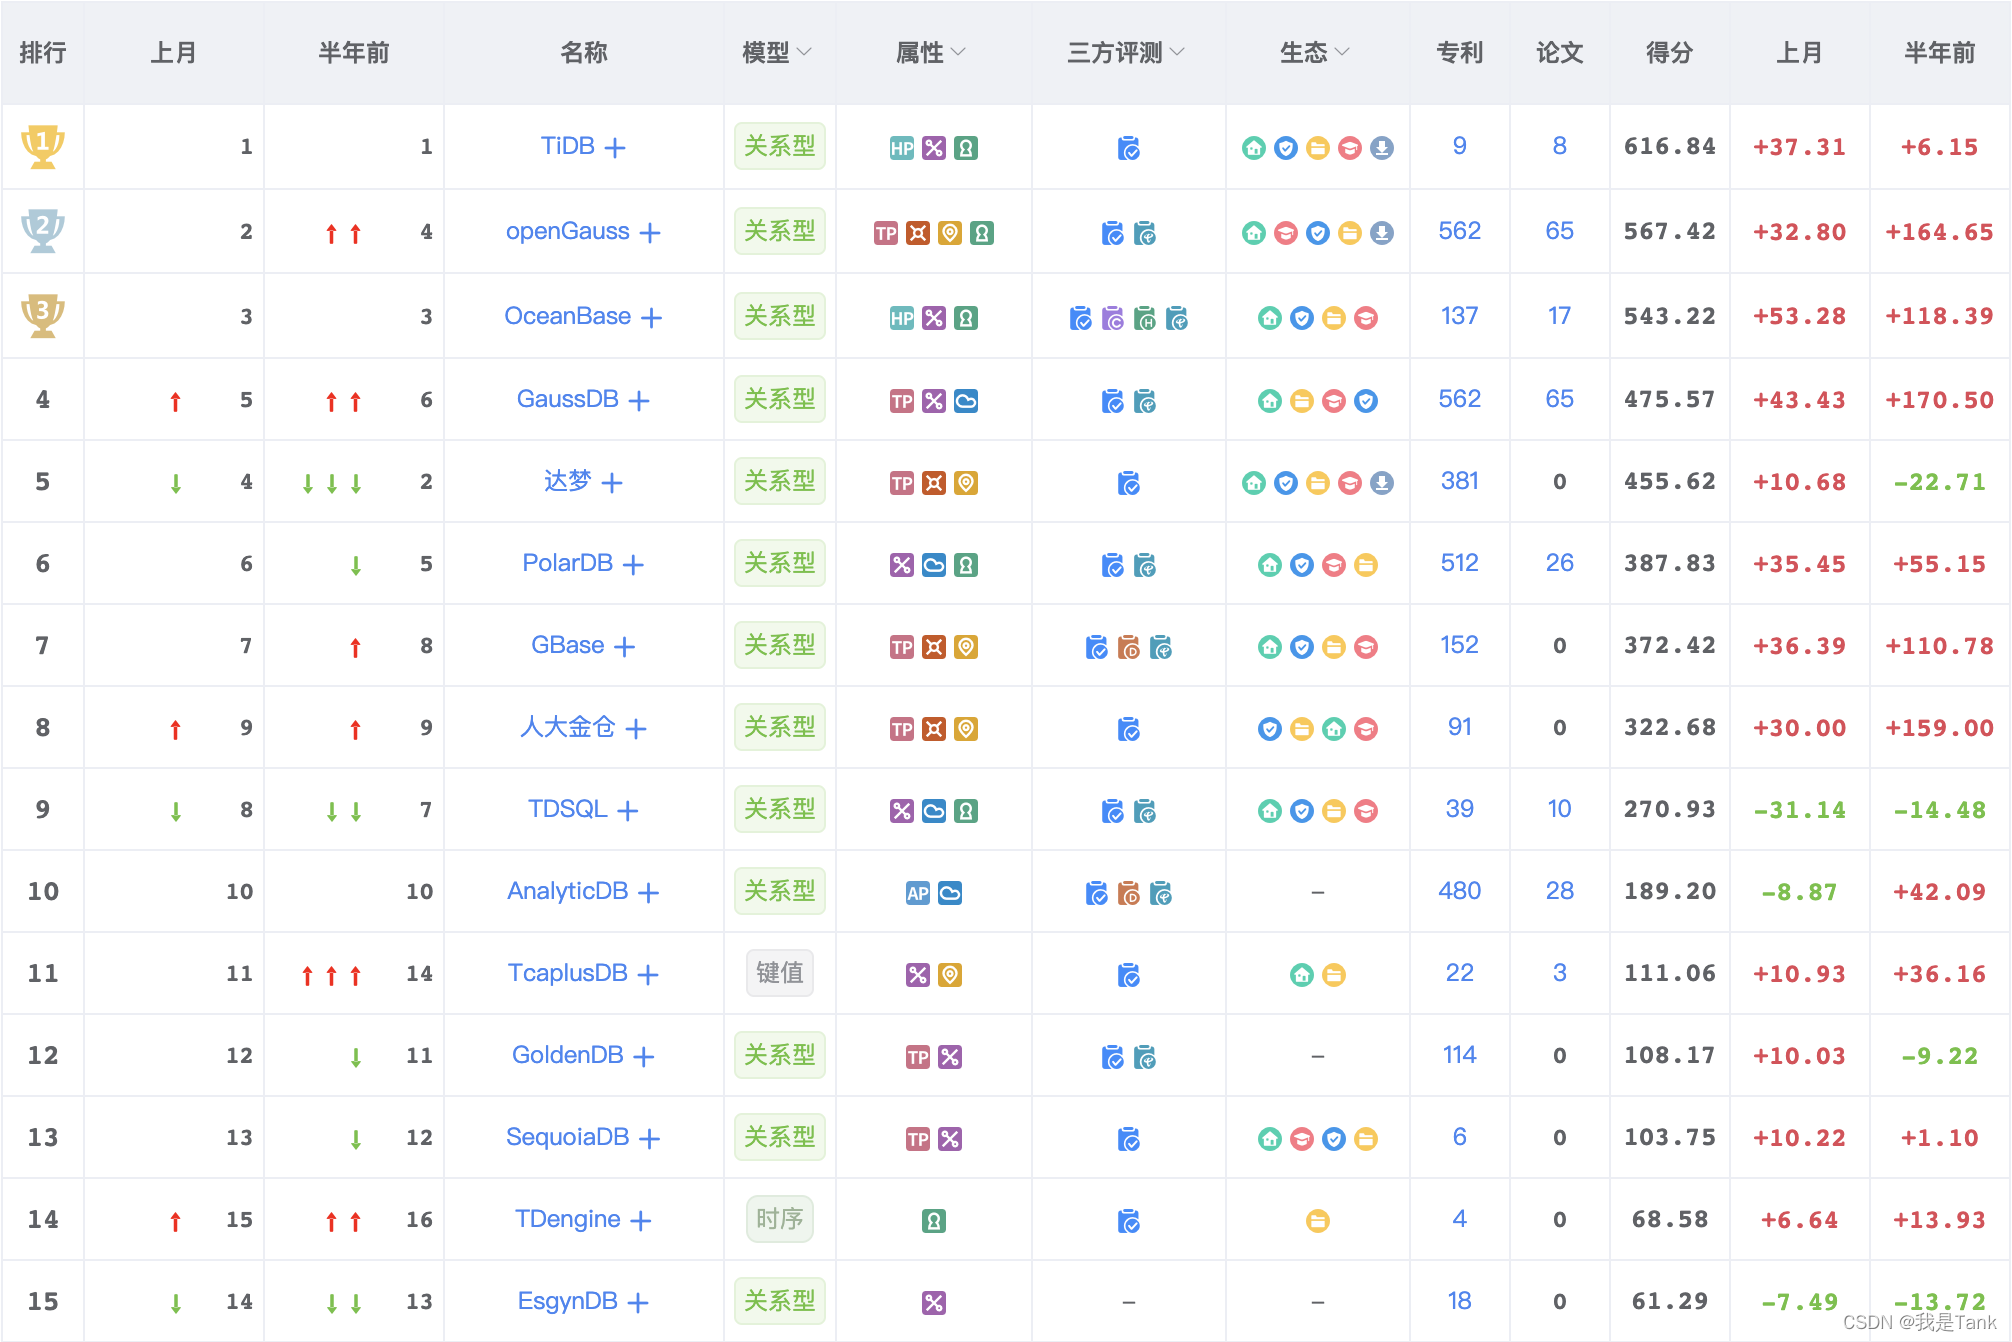Open the 生态 column filter dropdown
The width and height of the screenshot is (2012, 1342).
click(1342, 51)
